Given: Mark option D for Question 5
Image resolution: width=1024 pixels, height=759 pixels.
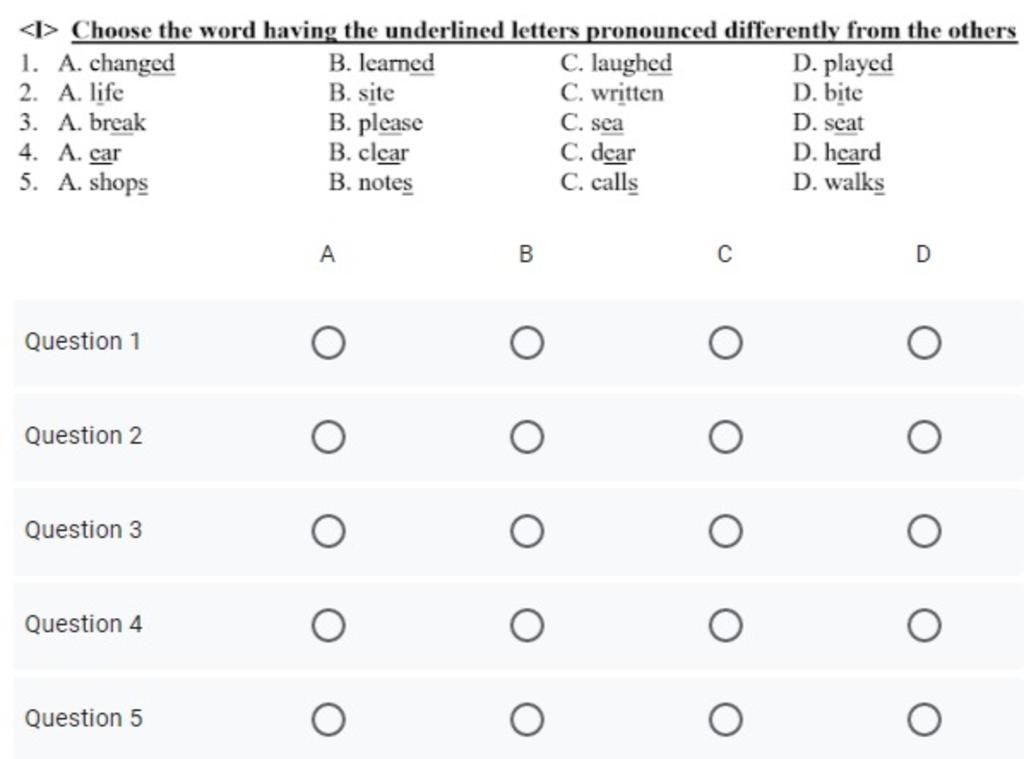Looking at the screenshot, I should tap(923, 719).
